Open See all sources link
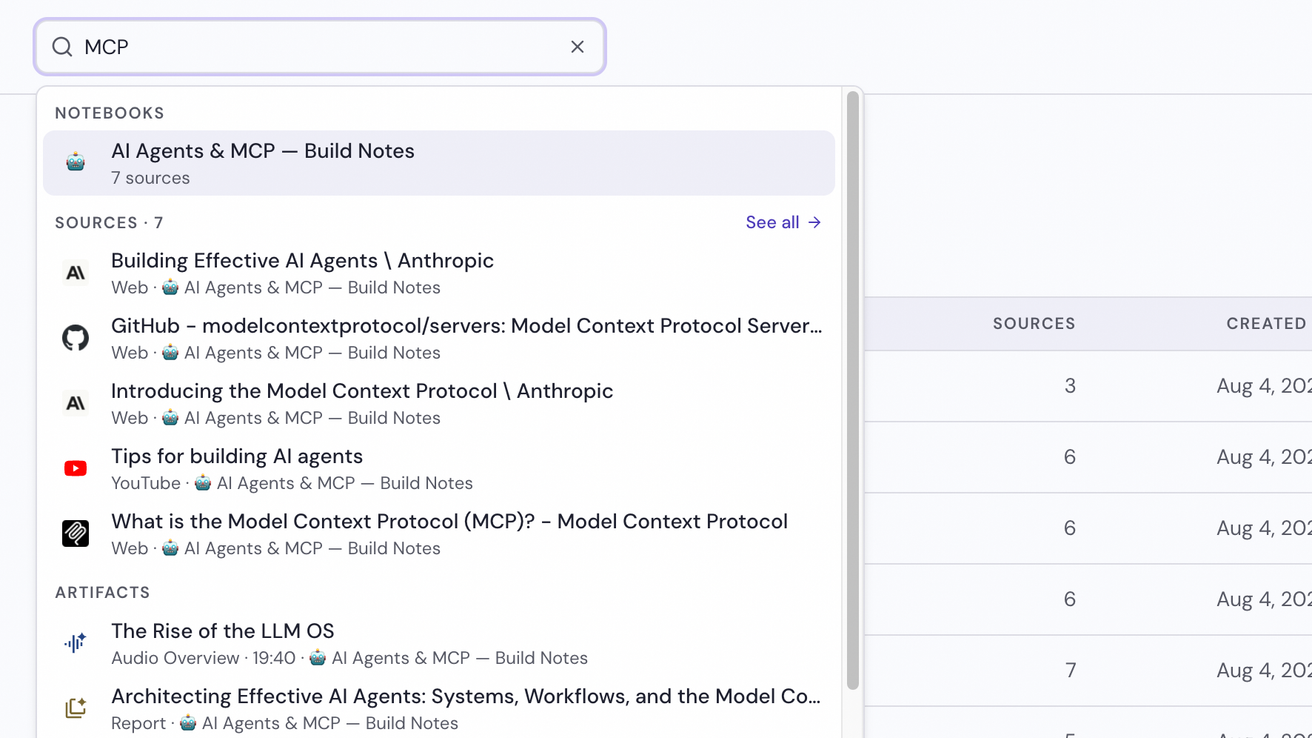This screenshot has width=1312, height=738. point(783,222)
